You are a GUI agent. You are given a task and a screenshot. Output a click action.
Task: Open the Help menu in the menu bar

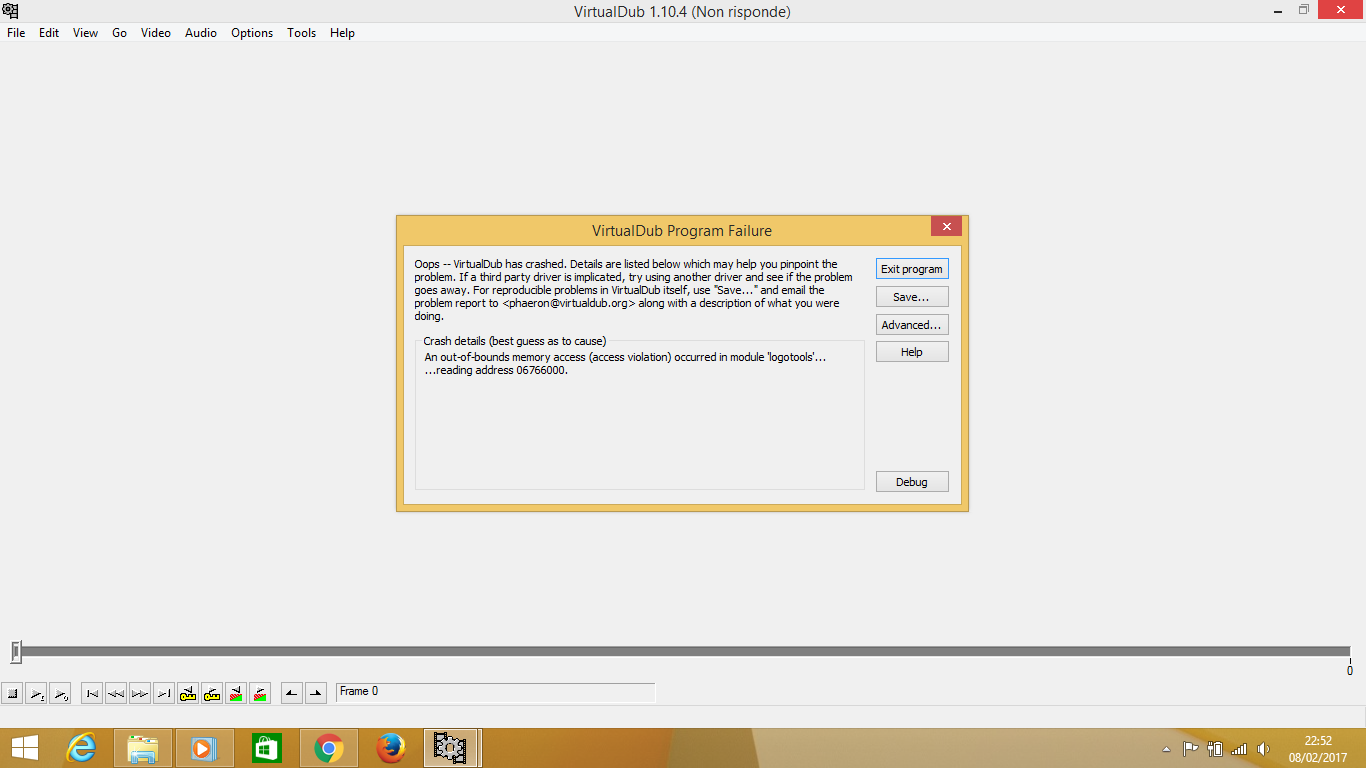pyautogui.click(x=342, y=33)
